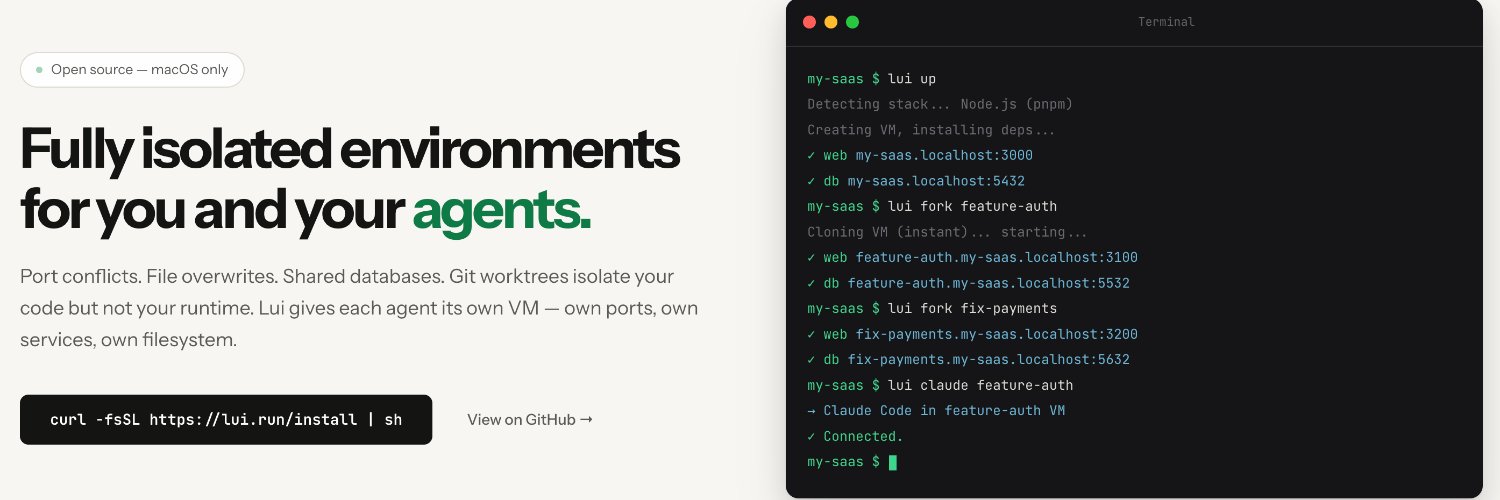Click the Fully isolated environments headline

click(350, 180)
